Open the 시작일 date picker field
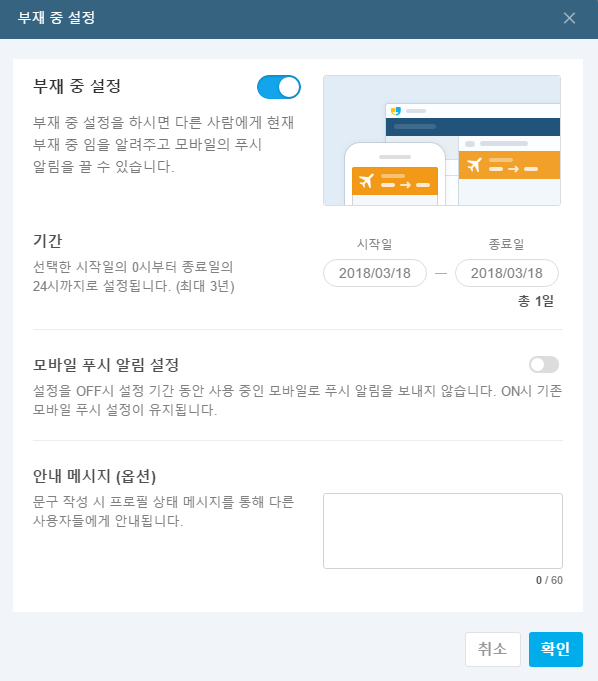The height and width of the screenshot is (681, 598). click(x=375, y=273)
